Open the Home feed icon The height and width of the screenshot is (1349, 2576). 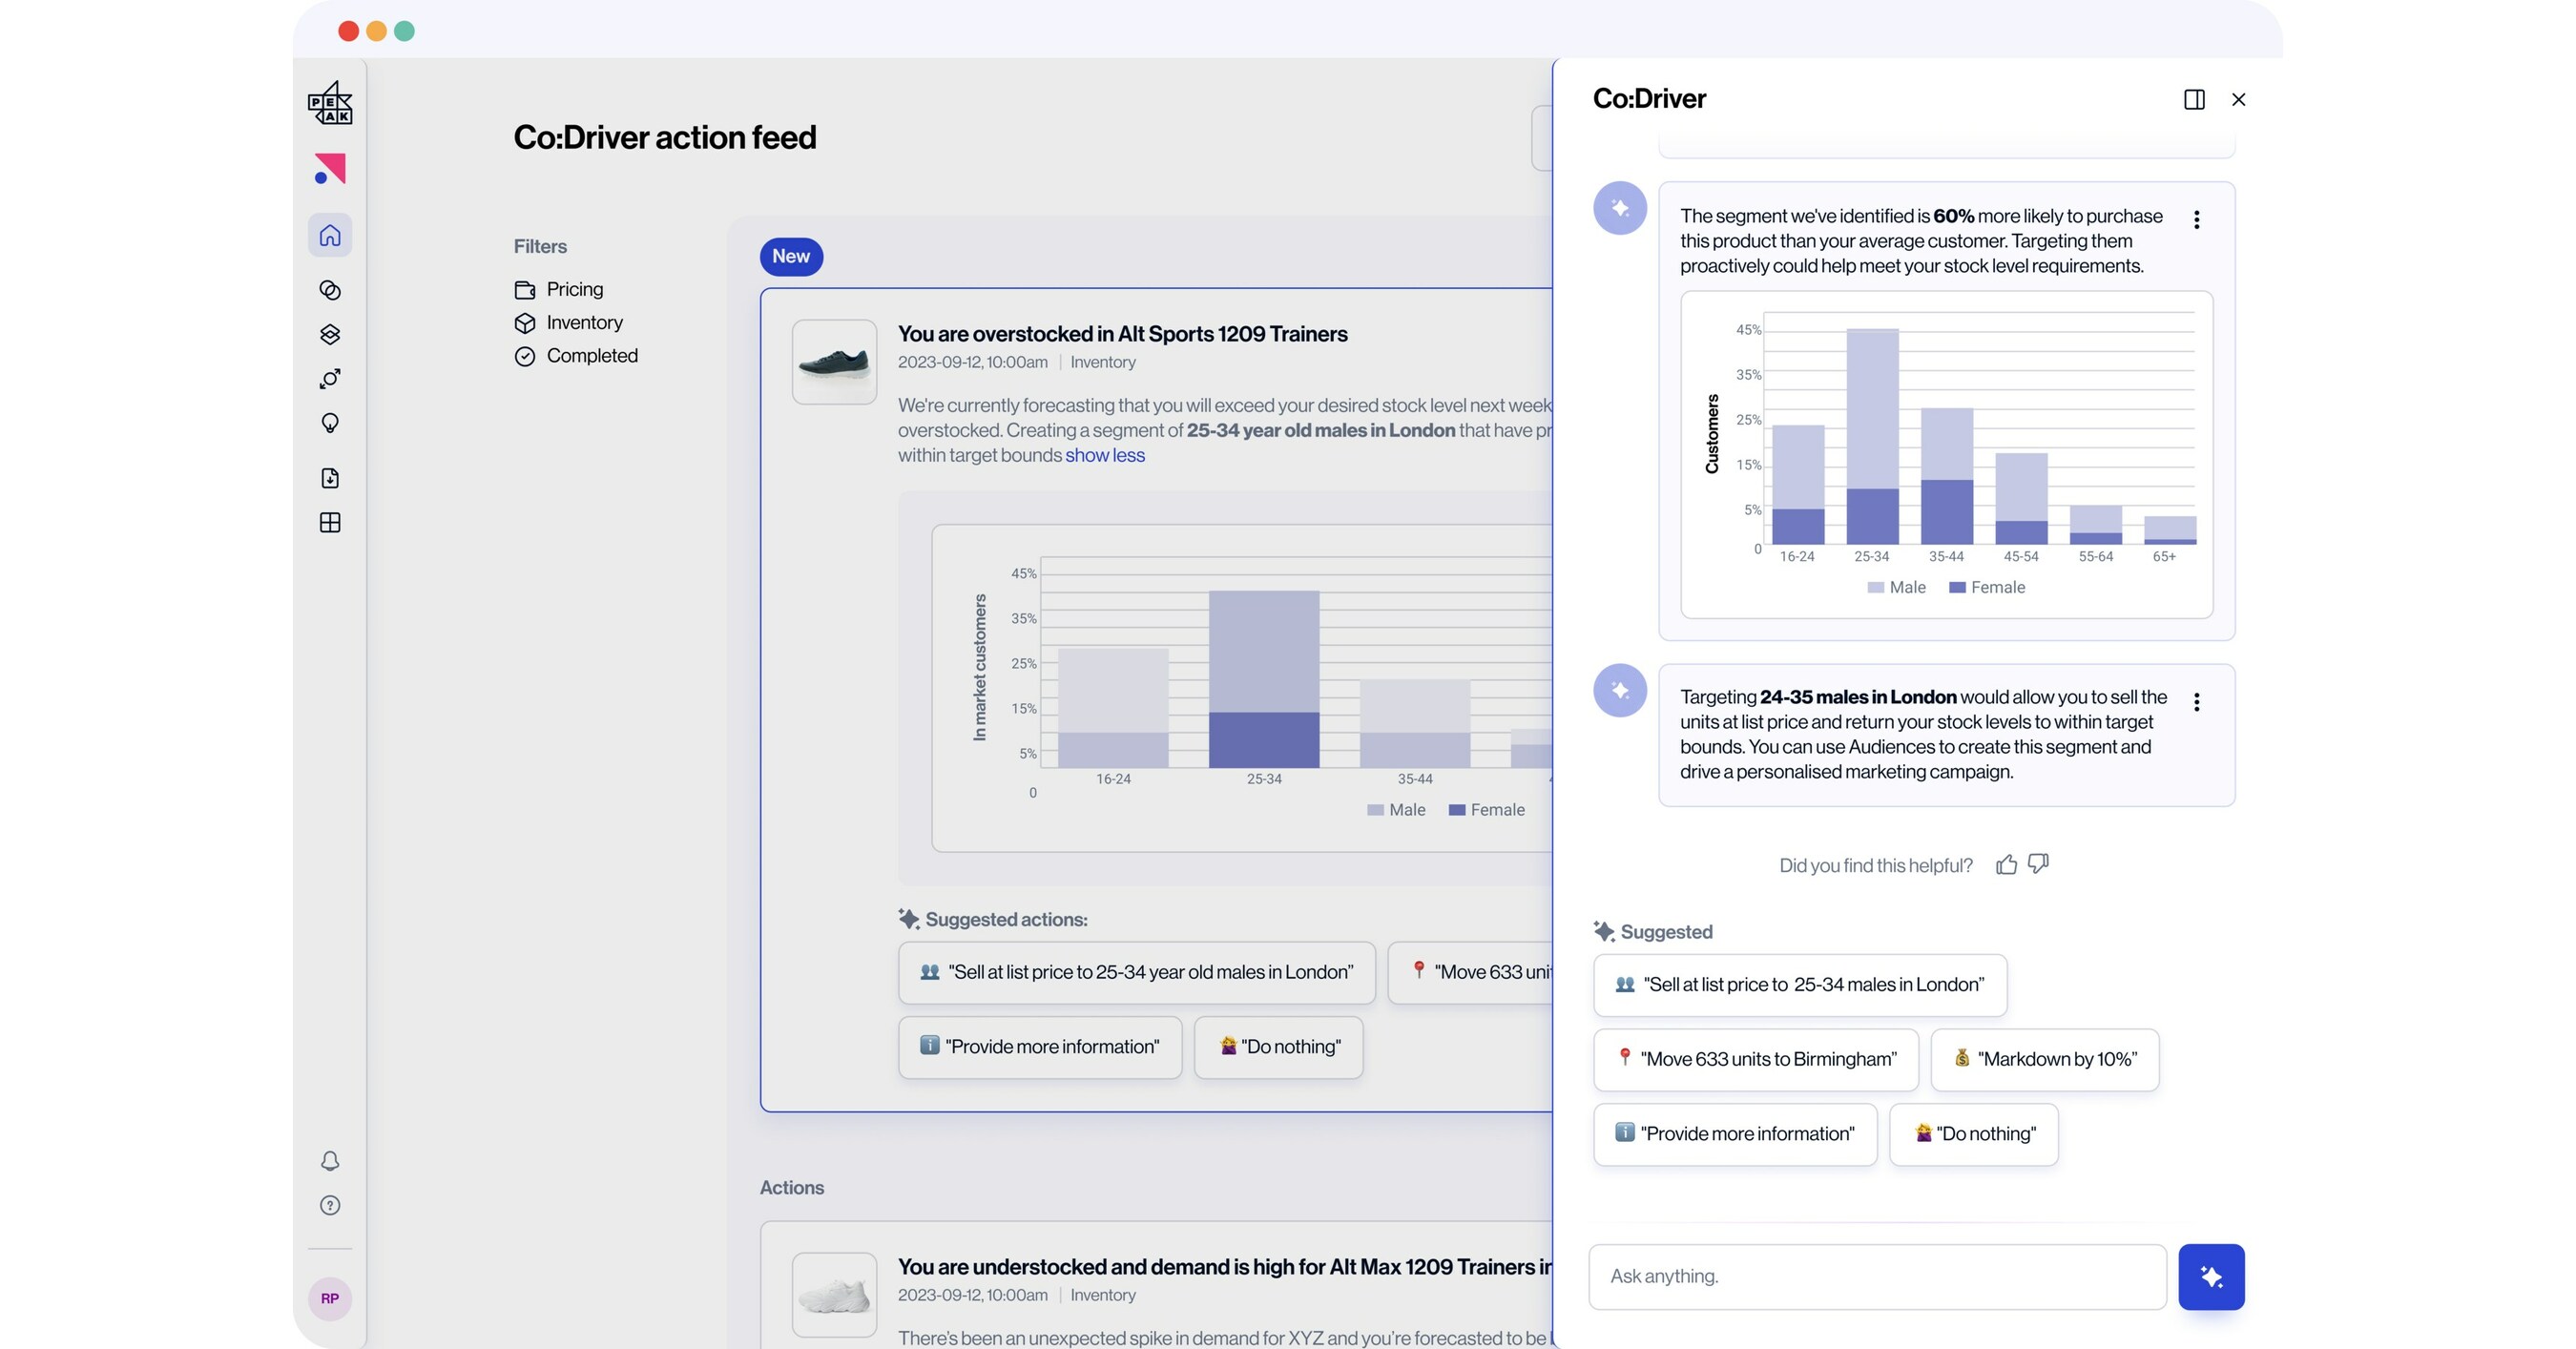(330, 234)
